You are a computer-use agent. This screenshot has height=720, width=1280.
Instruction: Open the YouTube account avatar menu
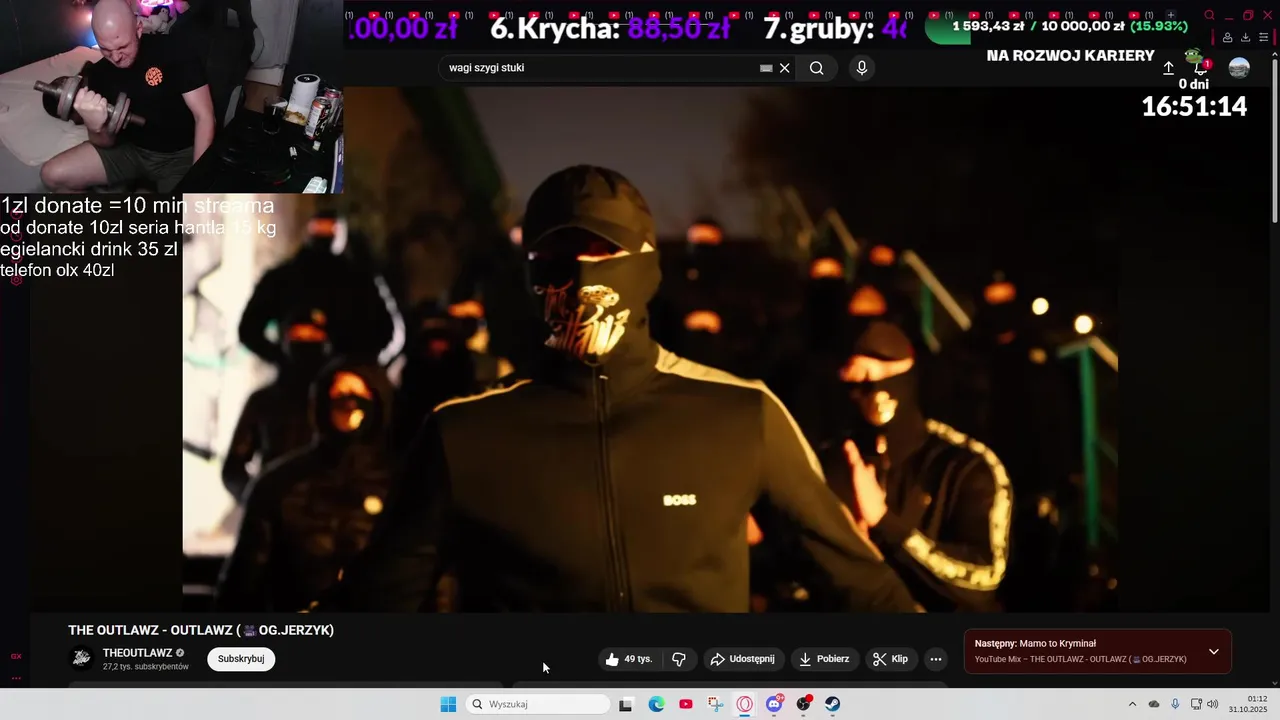click(x=1239, y=67)
